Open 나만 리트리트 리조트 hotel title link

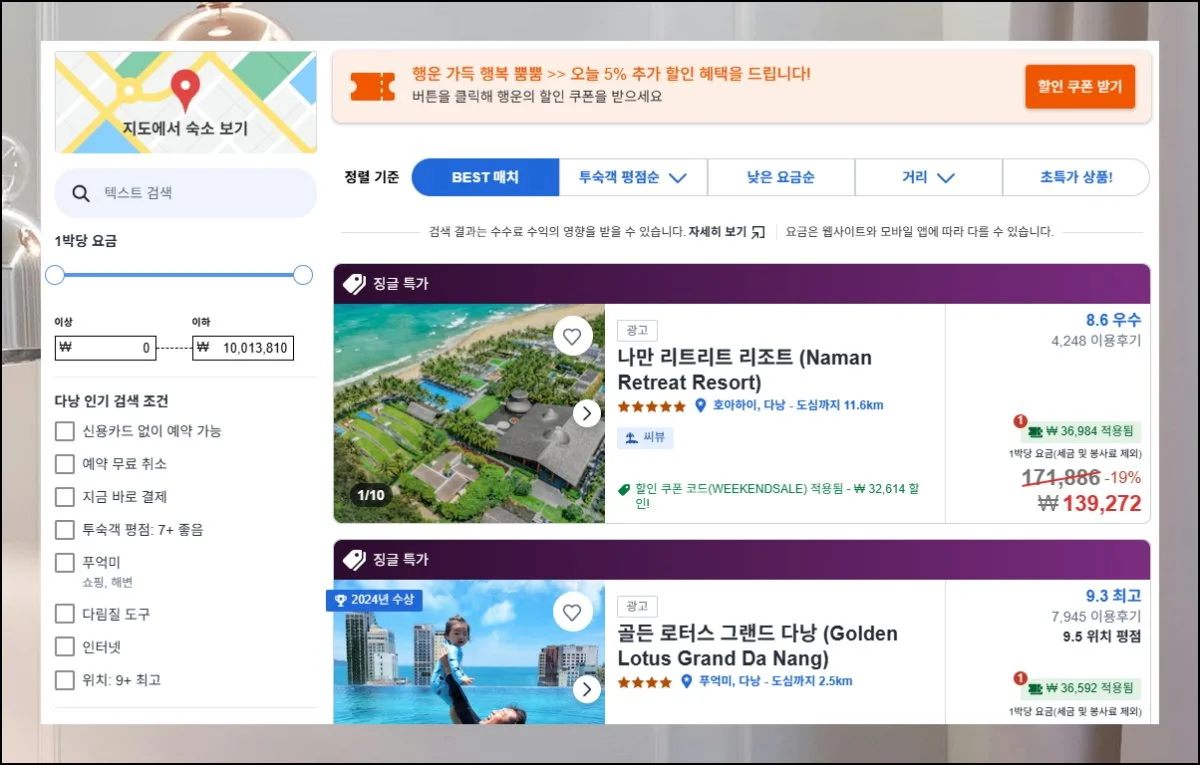click(744, 370)
